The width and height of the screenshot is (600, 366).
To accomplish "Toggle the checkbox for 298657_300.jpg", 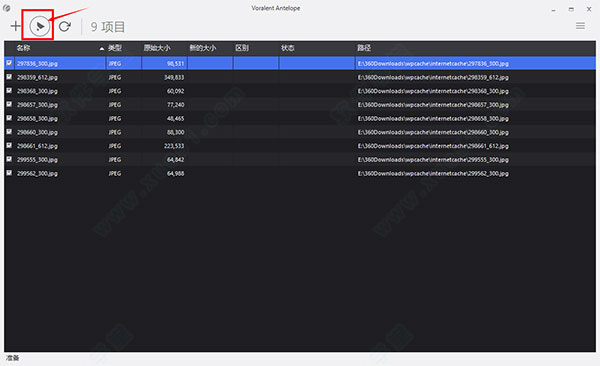I will [x=9, y=105].
